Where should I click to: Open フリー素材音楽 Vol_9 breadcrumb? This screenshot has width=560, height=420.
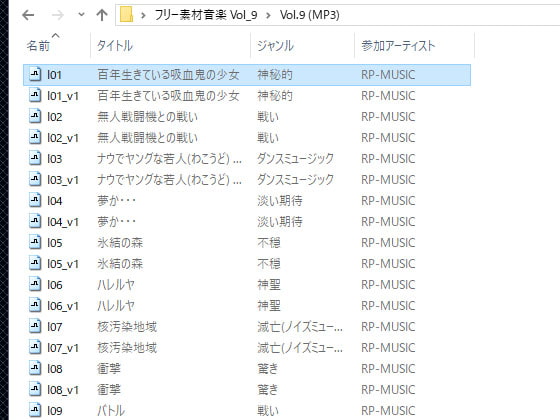click(206, 15)
